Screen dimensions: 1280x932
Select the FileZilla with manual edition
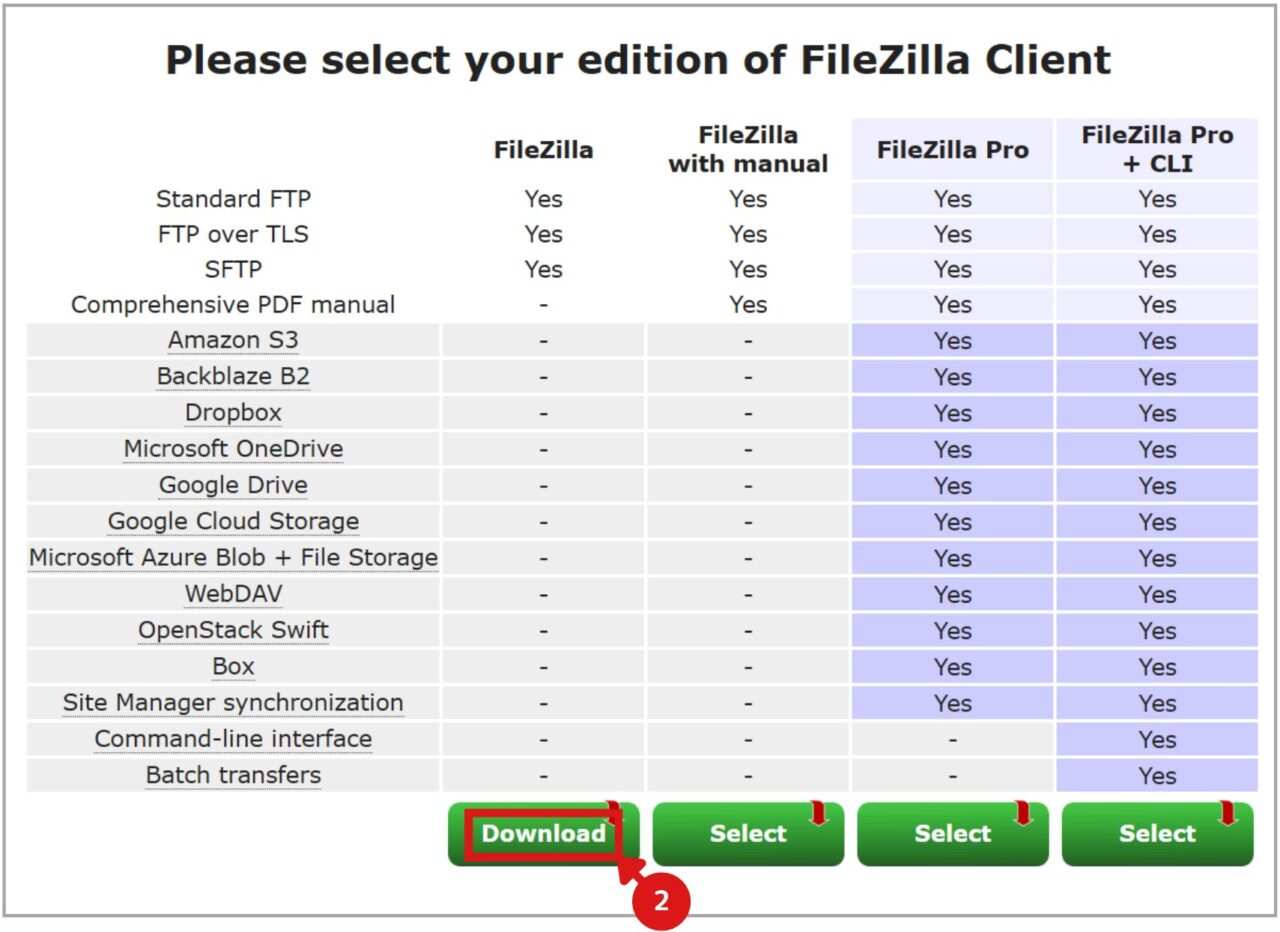pyautogui.click(x=748, y=833)
